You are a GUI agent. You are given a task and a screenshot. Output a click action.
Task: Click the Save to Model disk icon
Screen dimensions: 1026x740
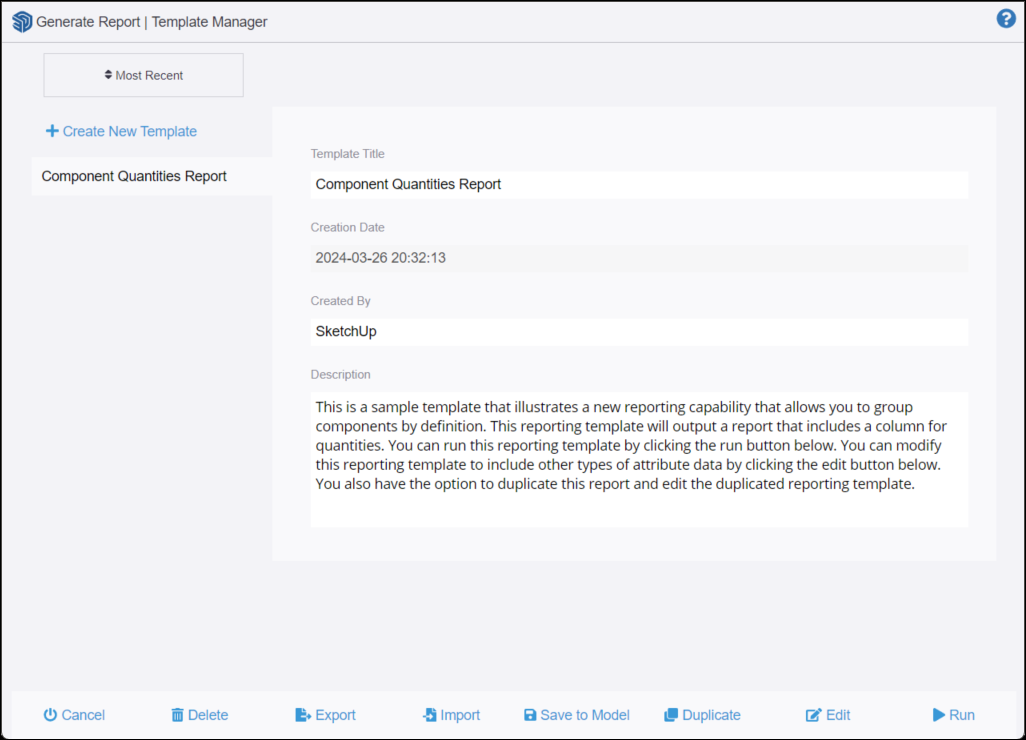click(x=528, y=715)
